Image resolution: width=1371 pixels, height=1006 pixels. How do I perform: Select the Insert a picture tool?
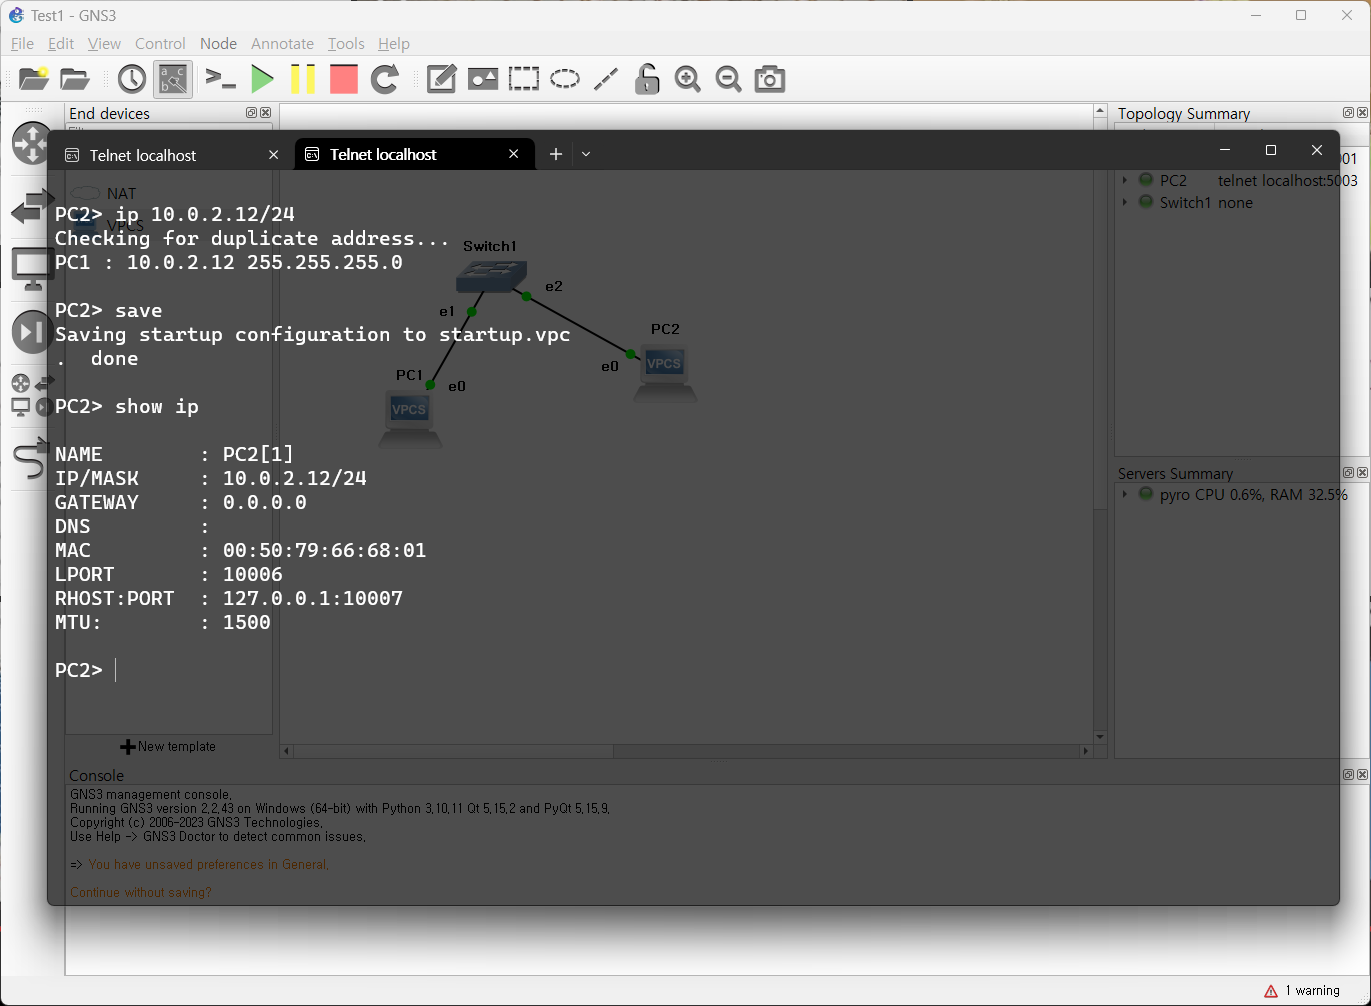[x=483, y=79]
